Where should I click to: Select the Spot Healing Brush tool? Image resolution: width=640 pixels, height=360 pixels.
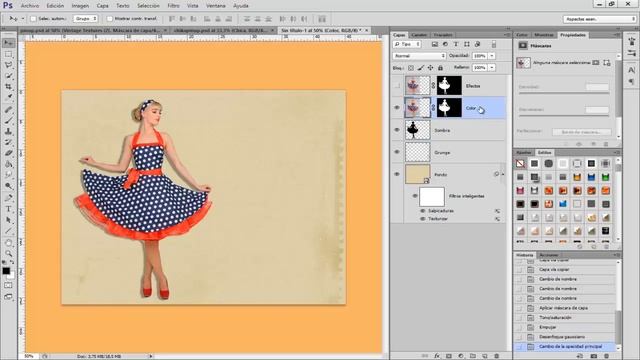[x=8, y=110]
